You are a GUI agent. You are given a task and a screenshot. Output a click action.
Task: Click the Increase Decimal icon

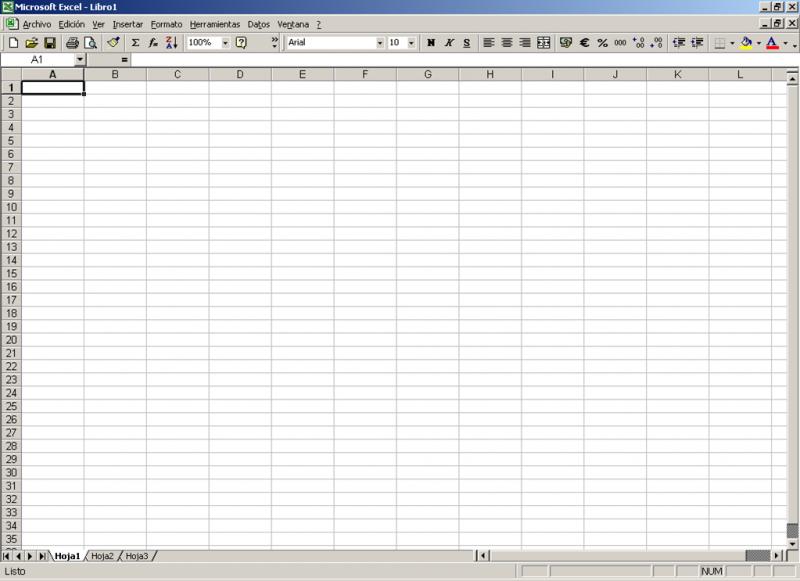tap(638, 43)
